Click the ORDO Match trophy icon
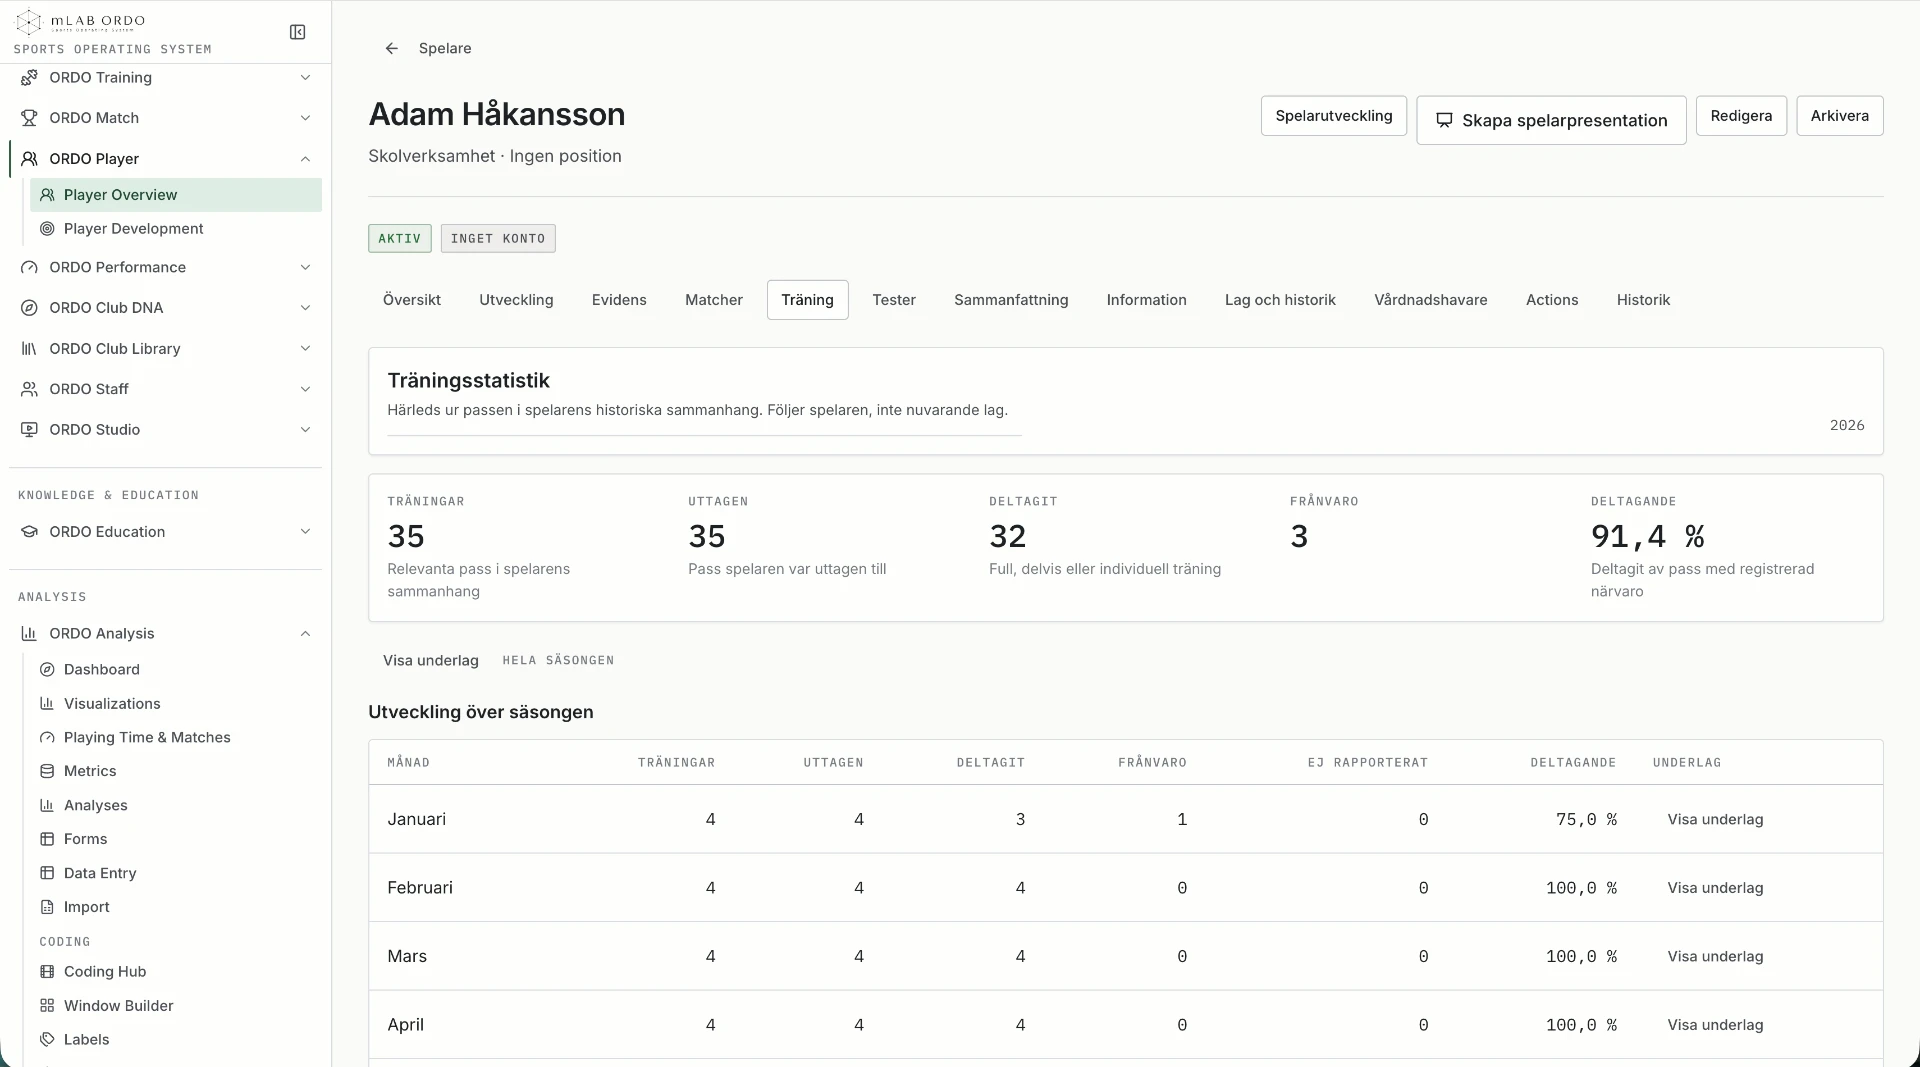 pyautogui.click(x=30, y=118)
